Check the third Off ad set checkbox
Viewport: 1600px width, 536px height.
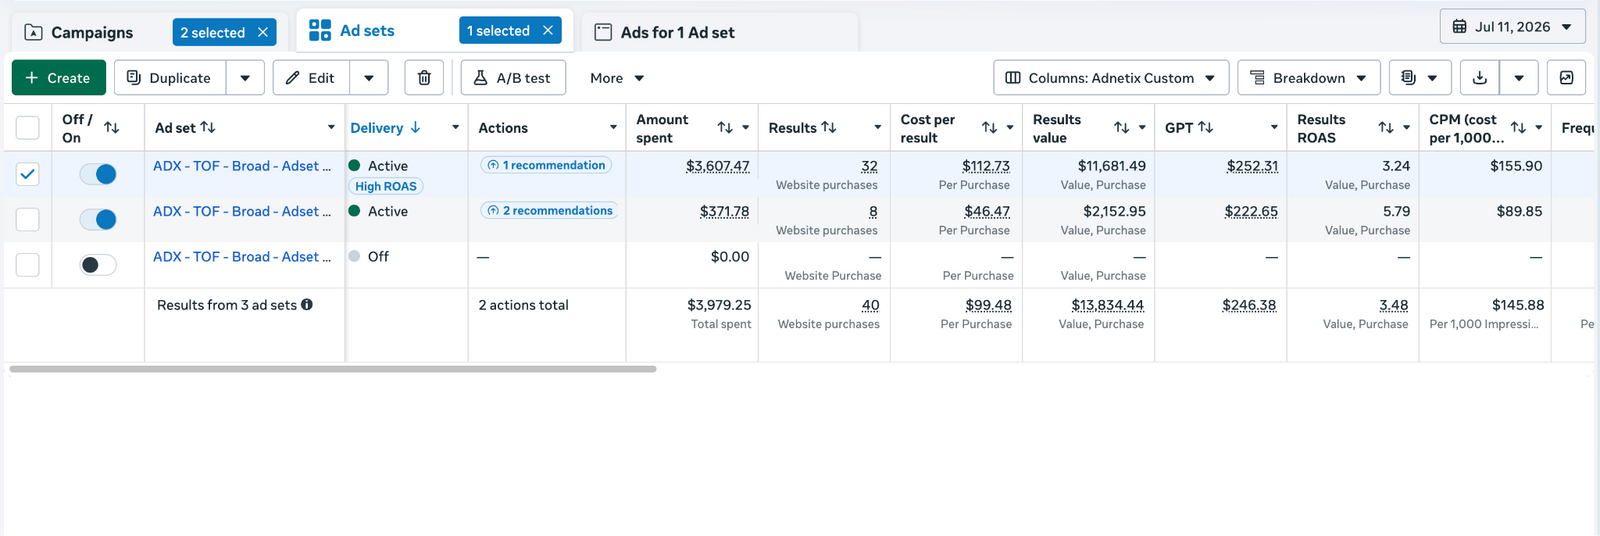pos(28,265)
